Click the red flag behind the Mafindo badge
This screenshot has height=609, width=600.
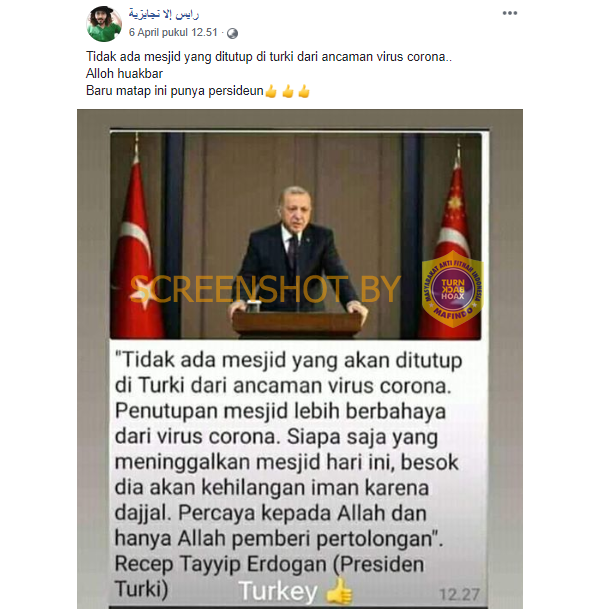pyautogui.click(x=452, y=241)
